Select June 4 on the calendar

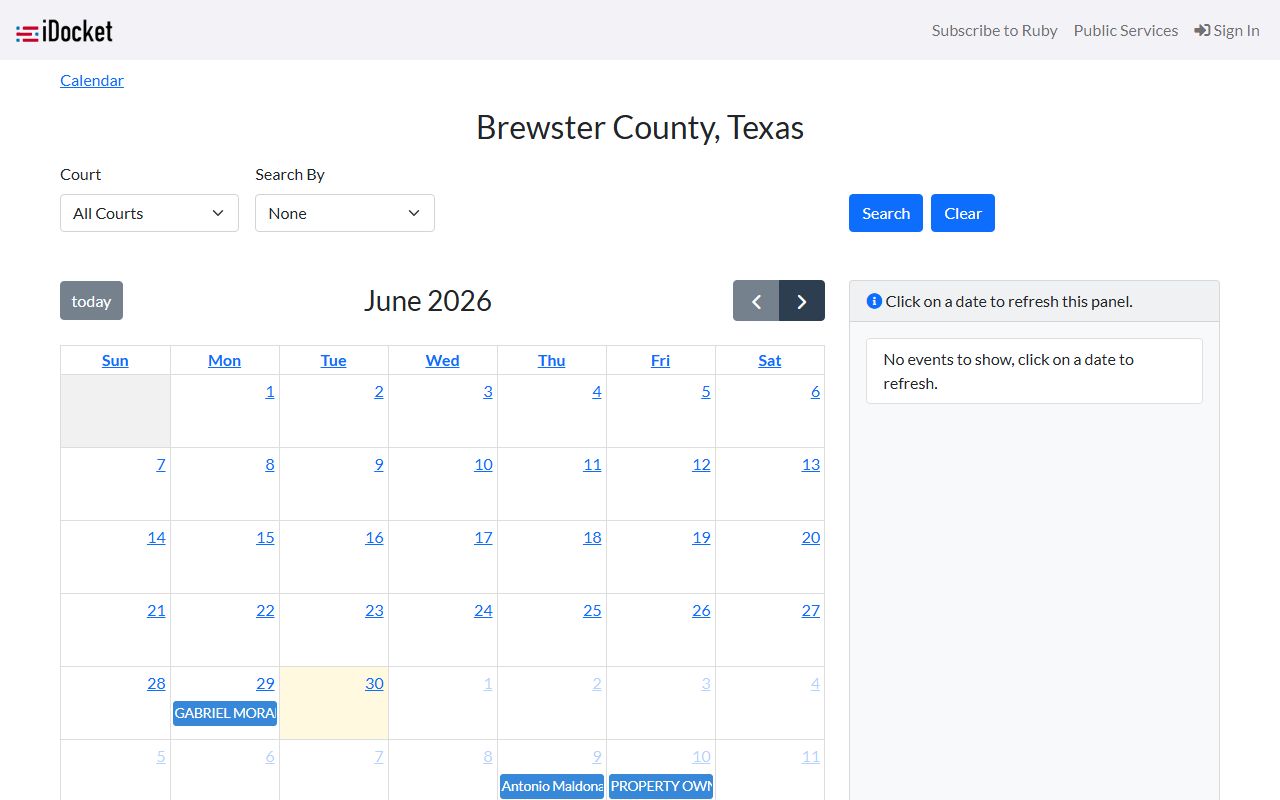(x=596, y=391)
